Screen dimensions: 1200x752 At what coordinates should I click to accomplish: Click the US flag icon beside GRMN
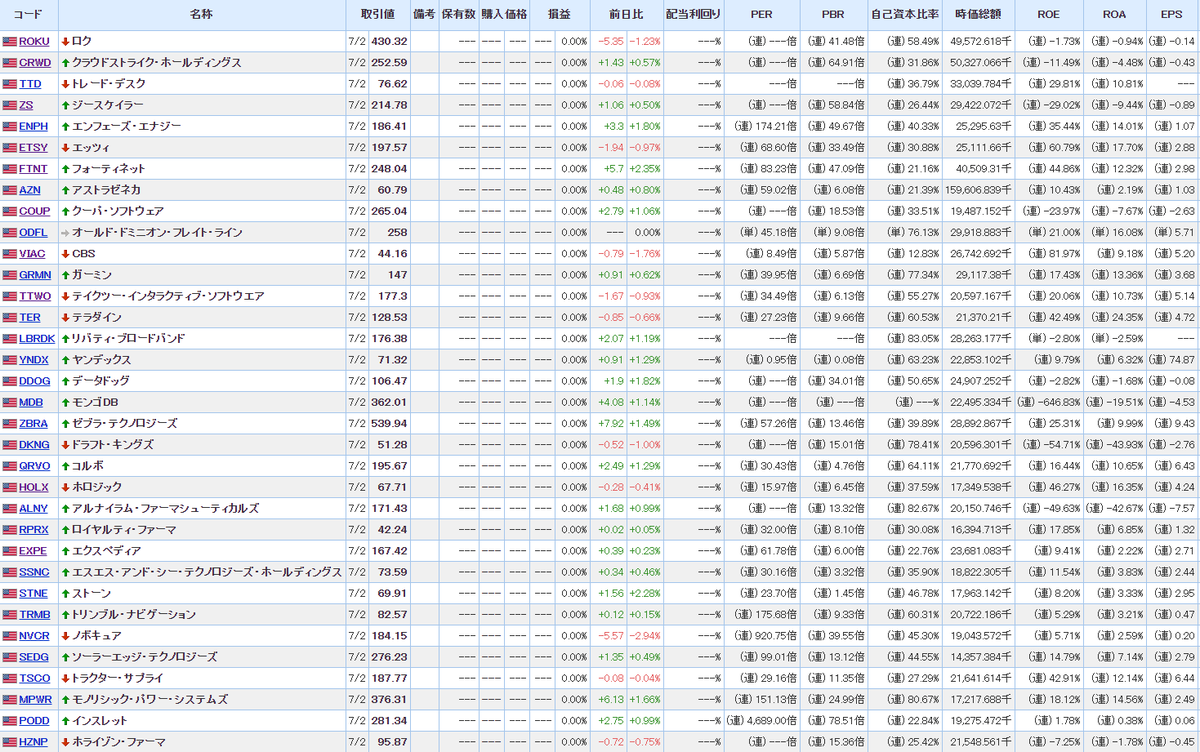[10, 275]
